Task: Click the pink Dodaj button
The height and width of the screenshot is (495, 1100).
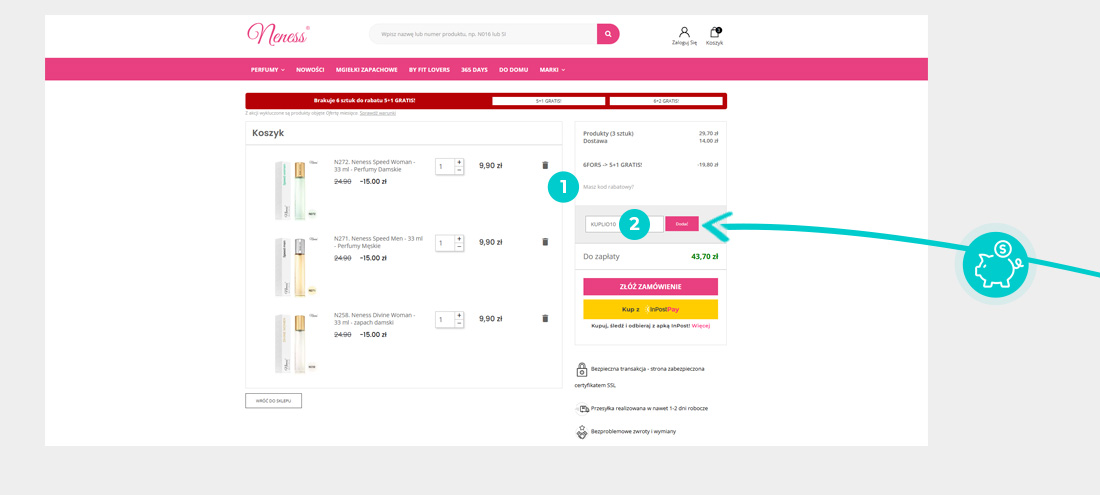Action: point(682,224)
